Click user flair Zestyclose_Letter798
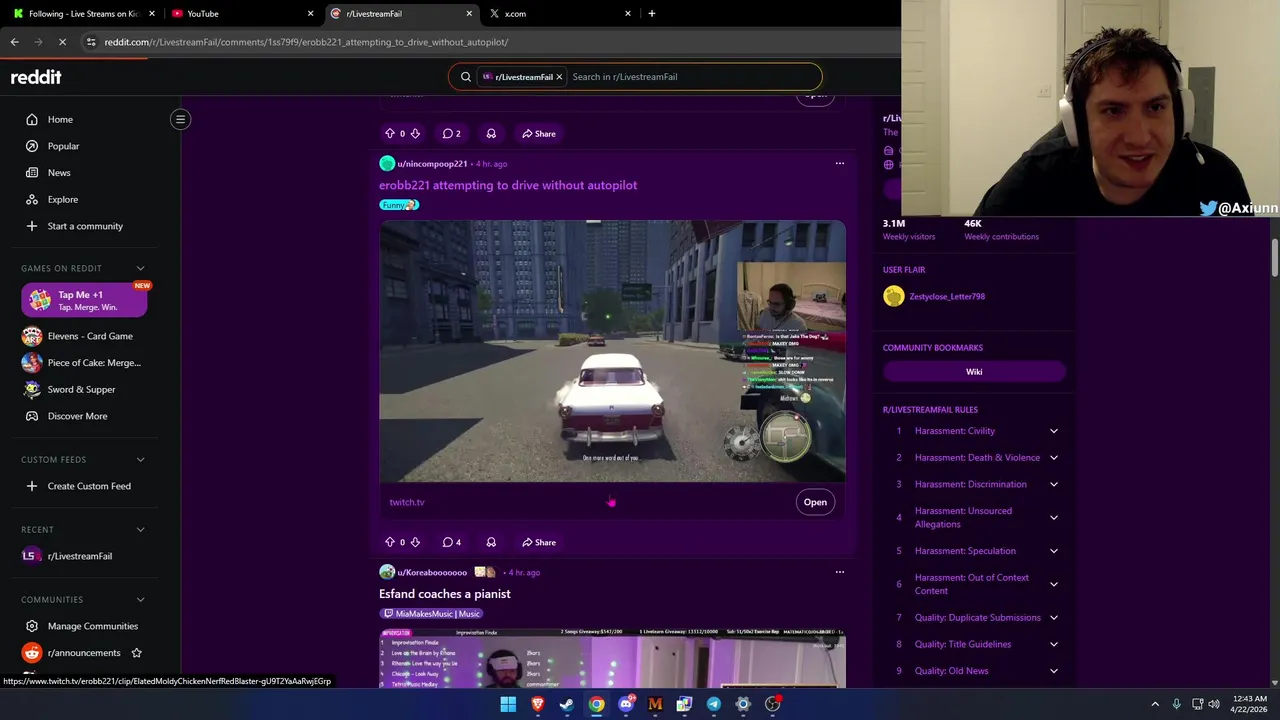 [946, 296]
